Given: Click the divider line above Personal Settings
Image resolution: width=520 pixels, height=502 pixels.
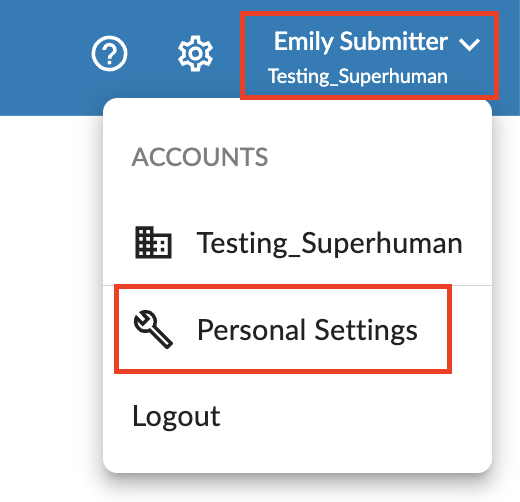Looking at the screenshot, I should click(x=297, y=285).
